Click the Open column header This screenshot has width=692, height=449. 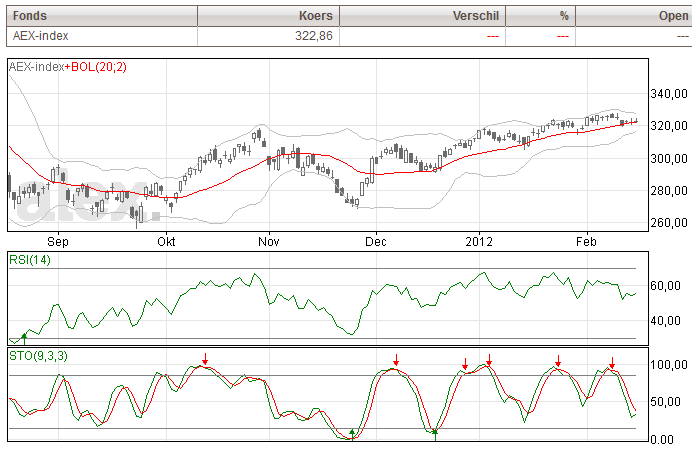pyautogui.click(x=634, y=16)
